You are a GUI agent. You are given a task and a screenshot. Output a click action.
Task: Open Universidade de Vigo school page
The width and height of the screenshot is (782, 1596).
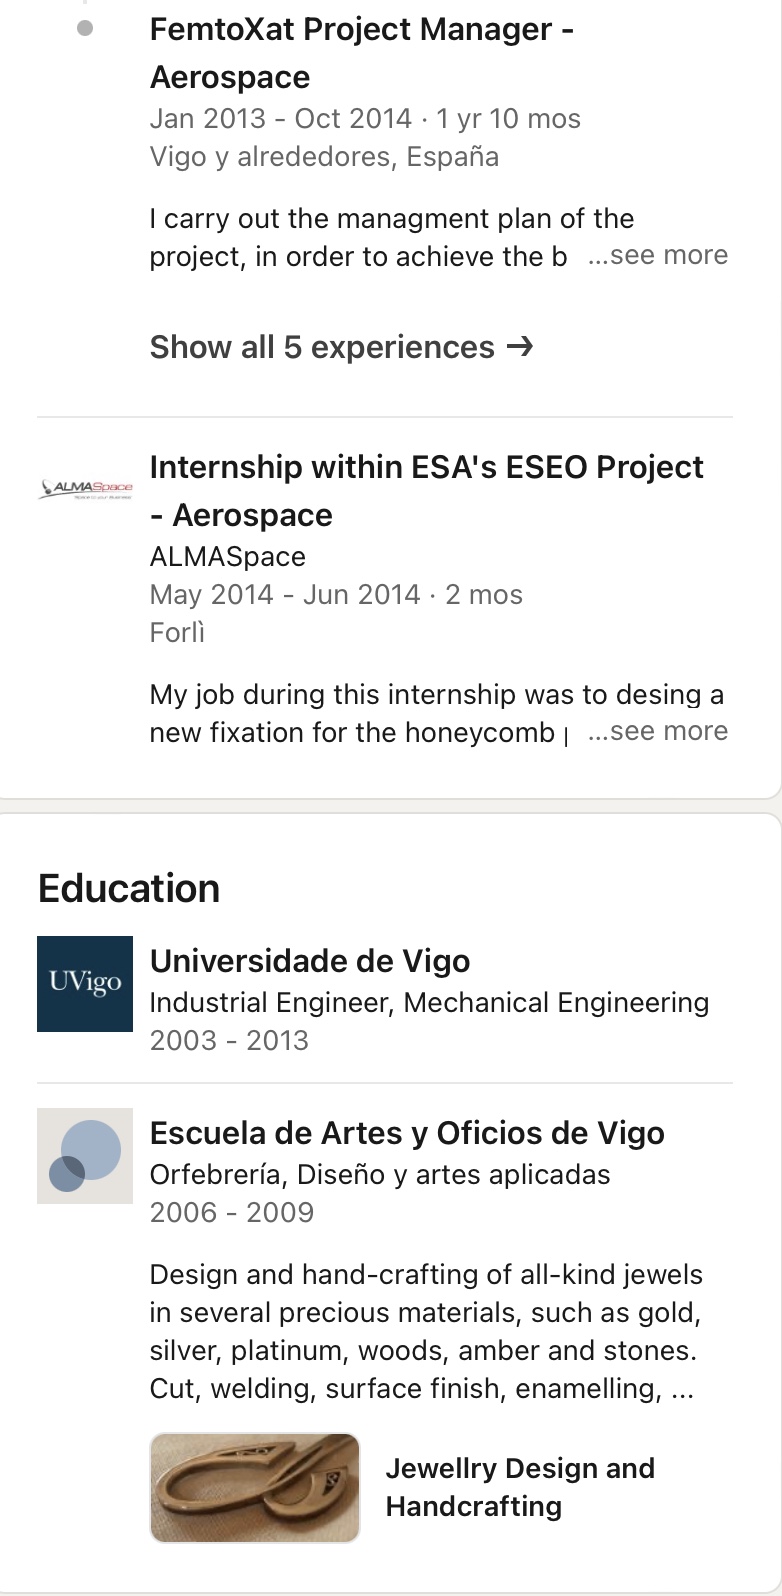[x=310, y=961]
